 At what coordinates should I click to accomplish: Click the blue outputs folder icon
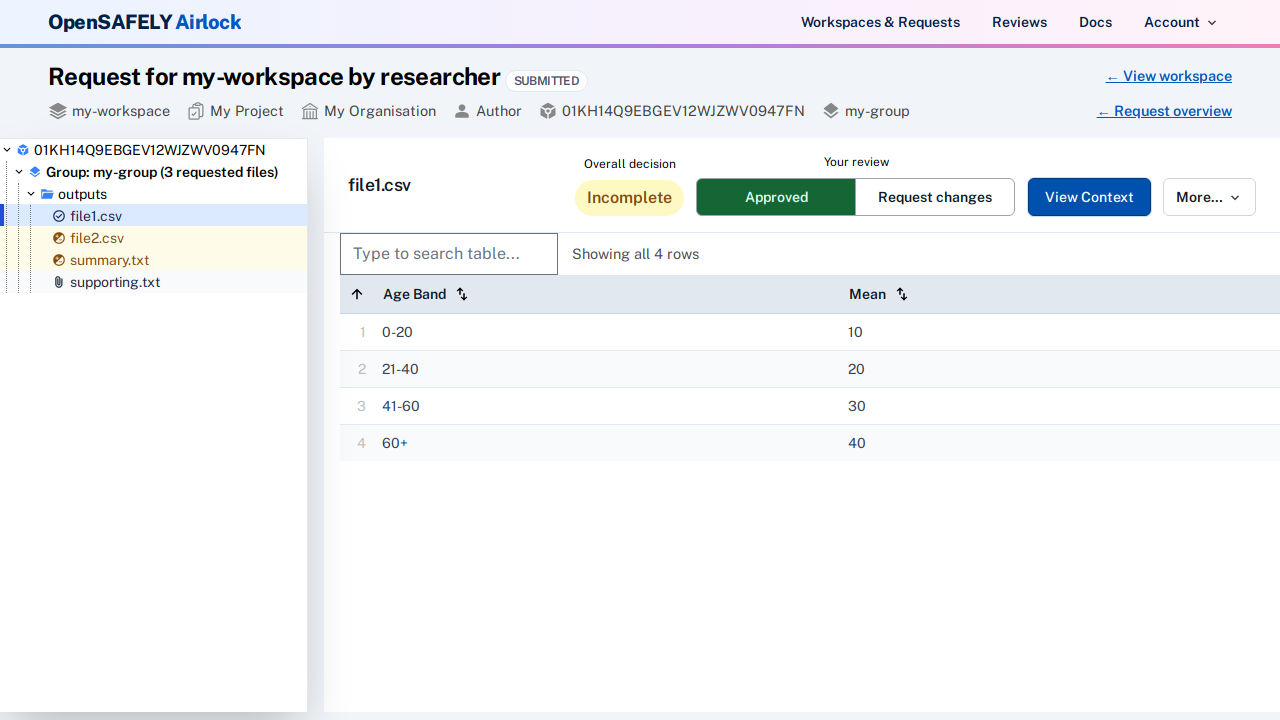(x=48, y=194)
